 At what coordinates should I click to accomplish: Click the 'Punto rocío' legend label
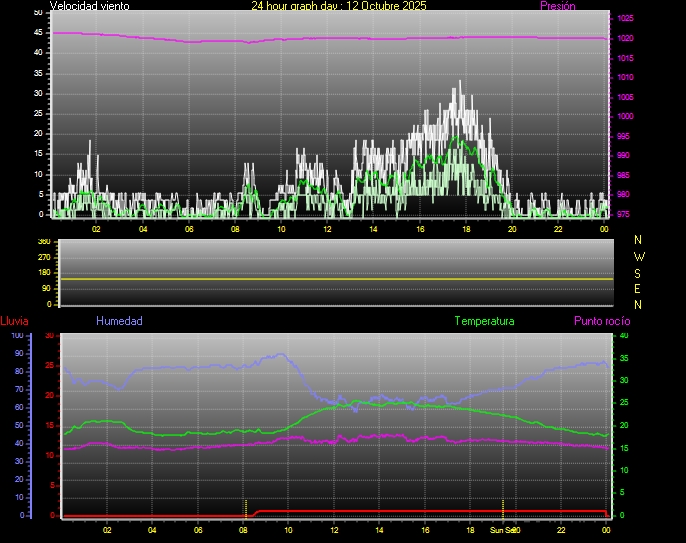click(x=602, y=321)
